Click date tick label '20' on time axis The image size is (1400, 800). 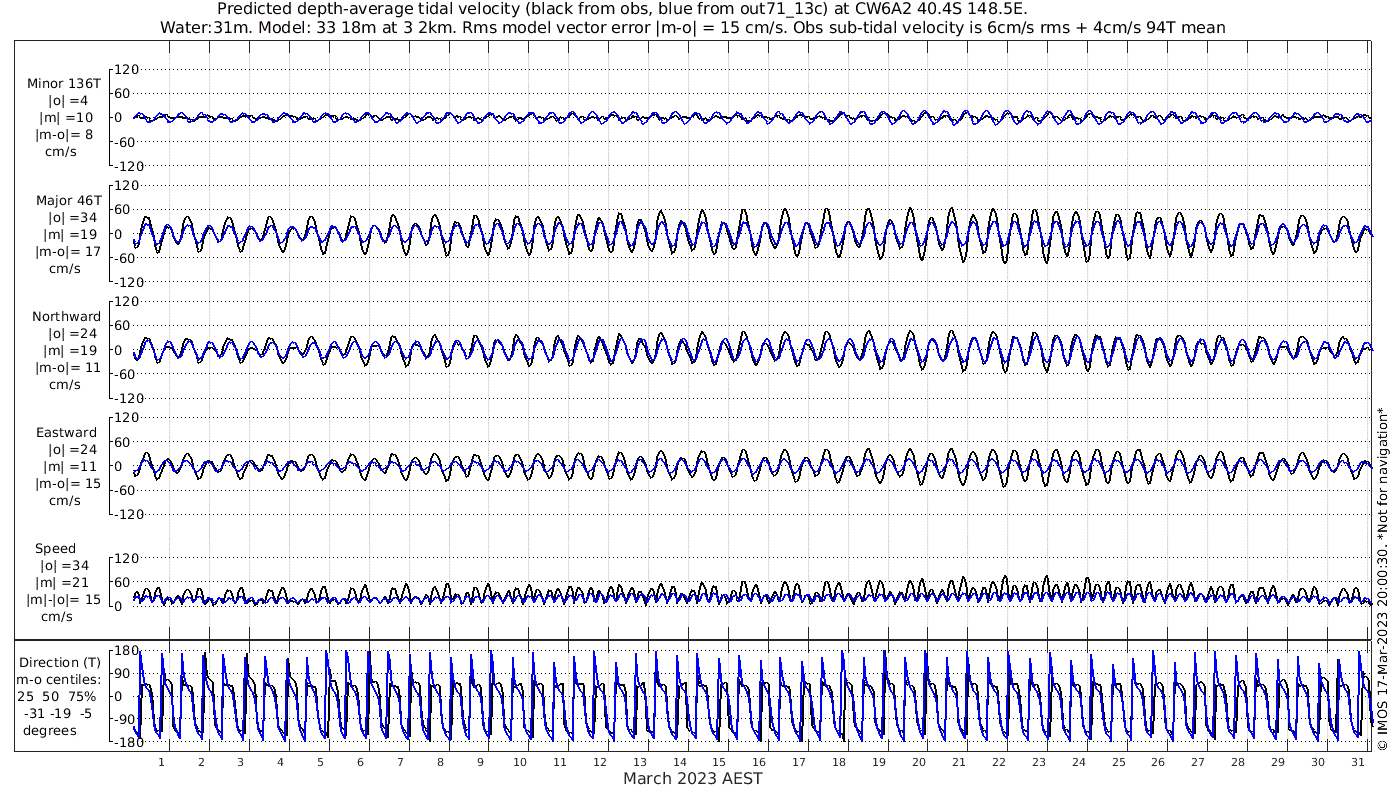919,762
